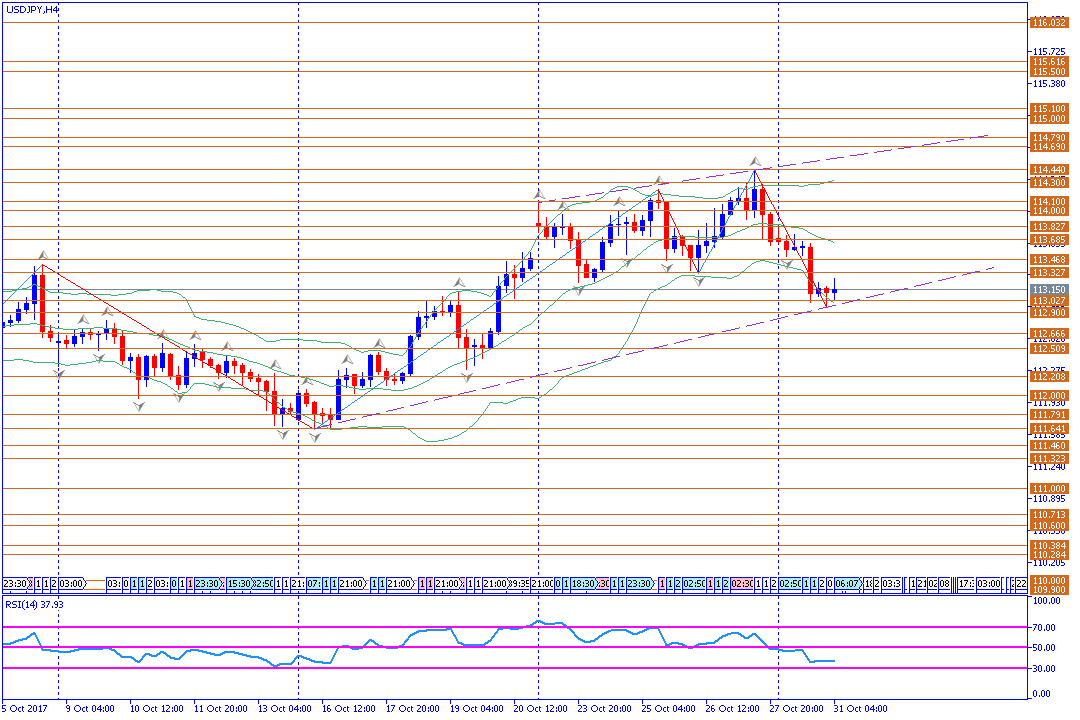Click the pink 02:30 news event marker
The height and width of the screenshot is (720, 1080).
coord(742,584)
